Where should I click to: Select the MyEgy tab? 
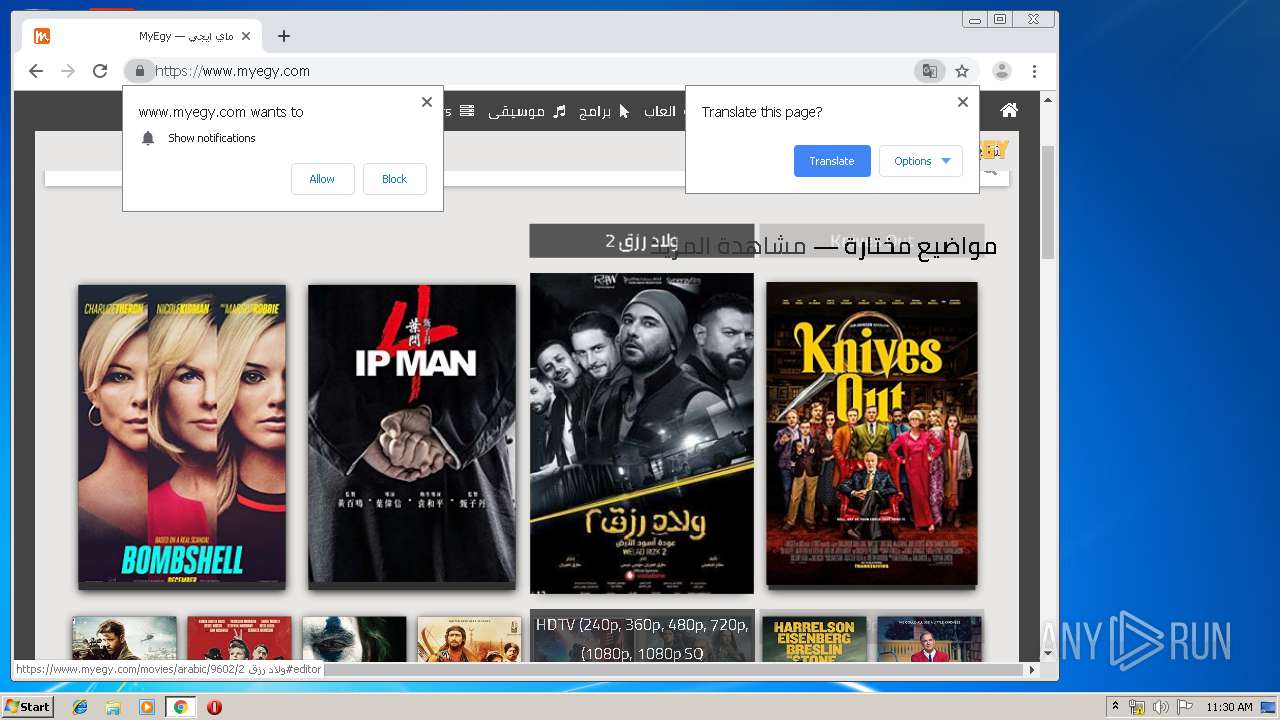[142, 36]
